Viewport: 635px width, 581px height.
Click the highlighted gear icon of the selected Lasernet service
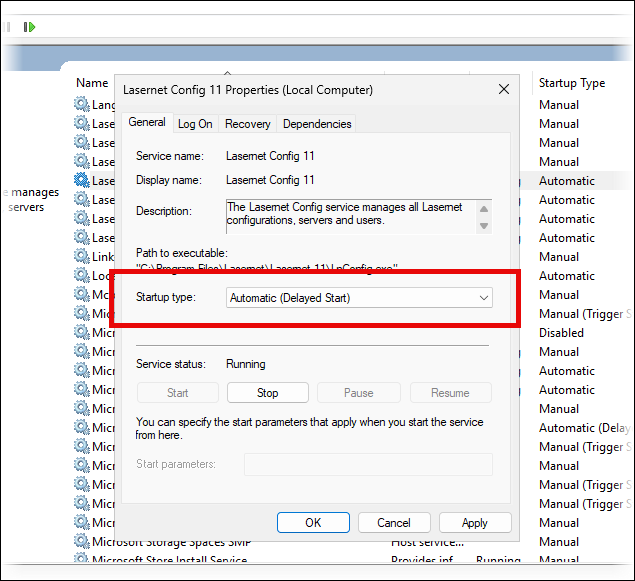82,180
